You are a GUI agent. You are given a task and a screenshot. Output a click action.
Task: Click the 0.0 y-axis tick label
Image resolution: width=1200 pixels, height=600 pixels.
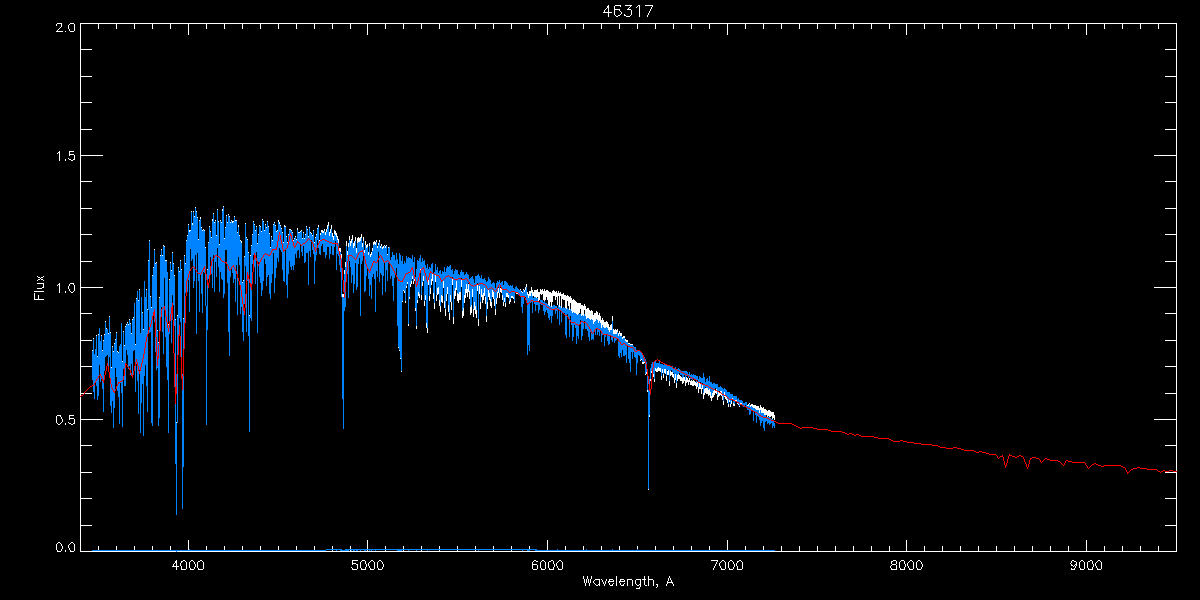(x=65, y=547)
